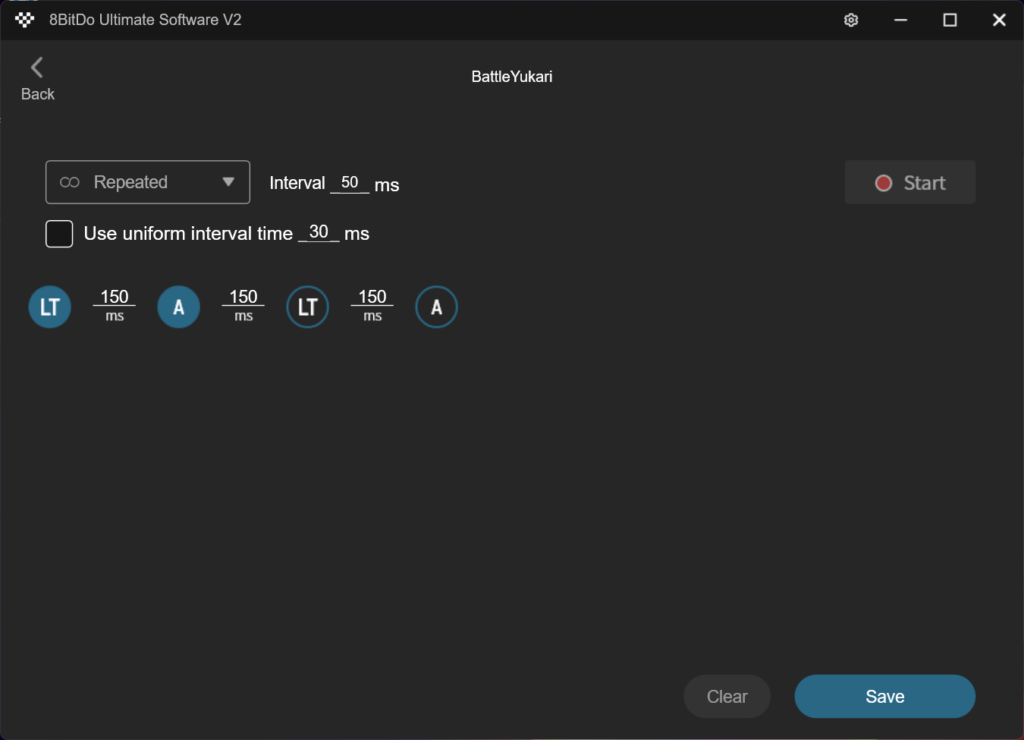
Task: Click the Back arrow icon
Action: 37,68
